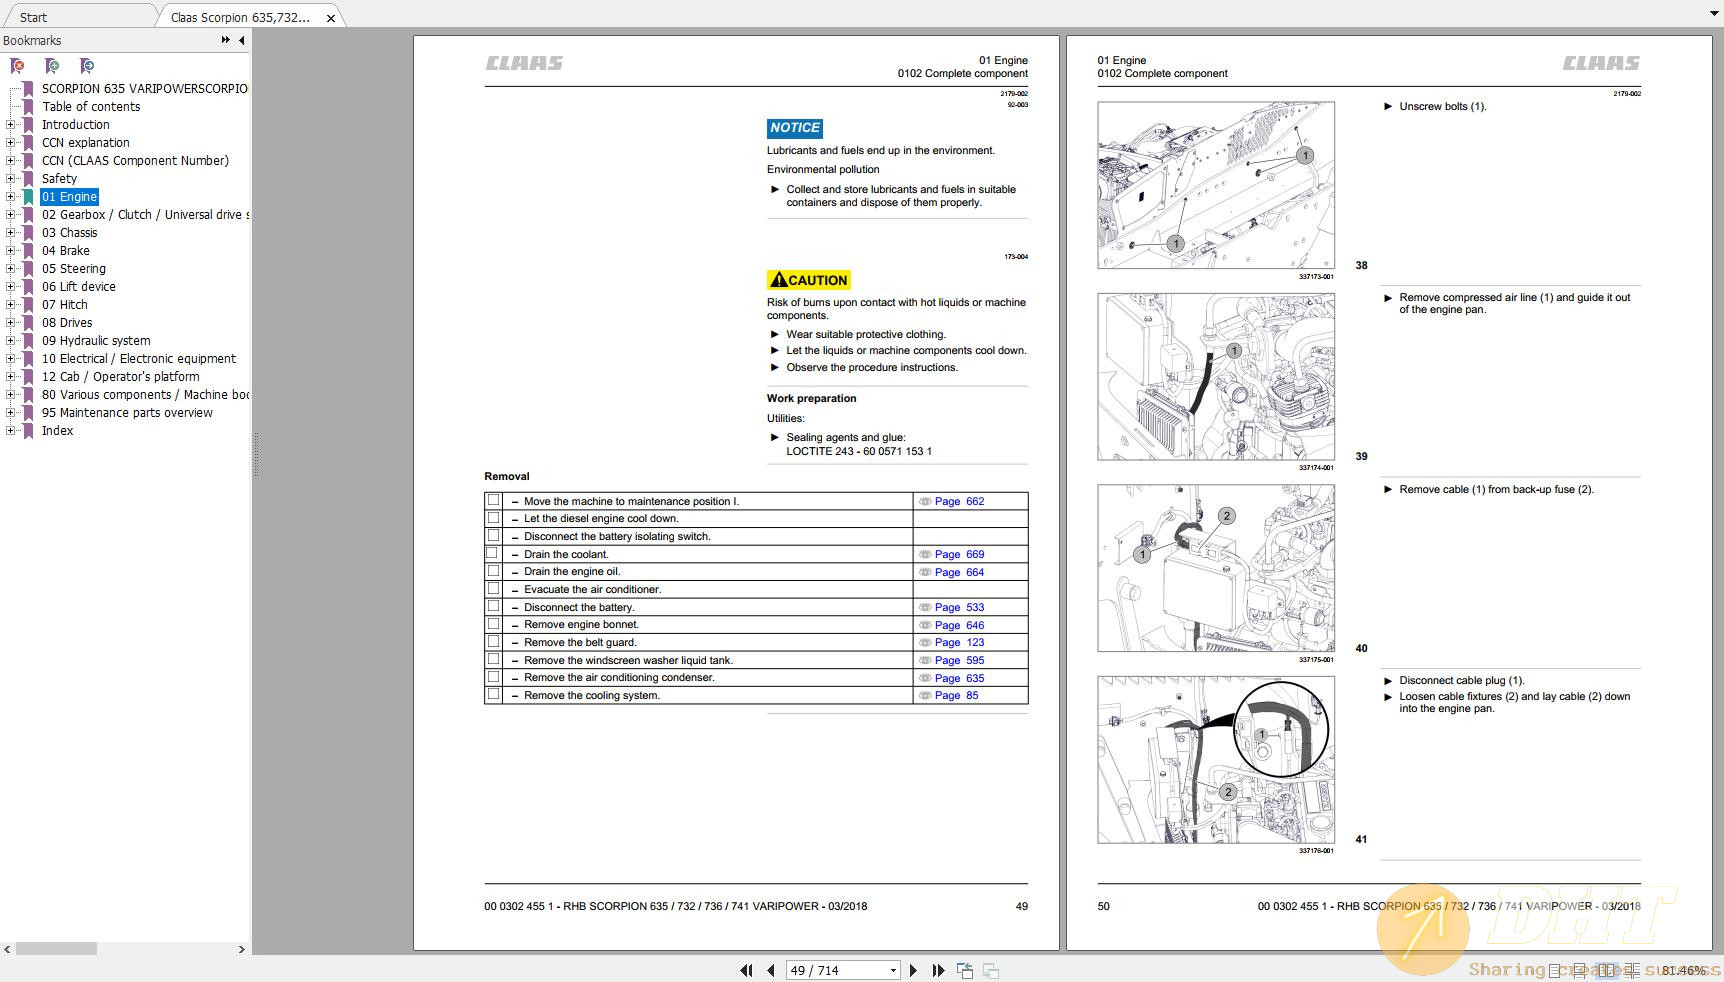Tick the 'Drain the coolant' checkbox
Viewport: 1724px width, 982px height.
[x=493, y=553]
